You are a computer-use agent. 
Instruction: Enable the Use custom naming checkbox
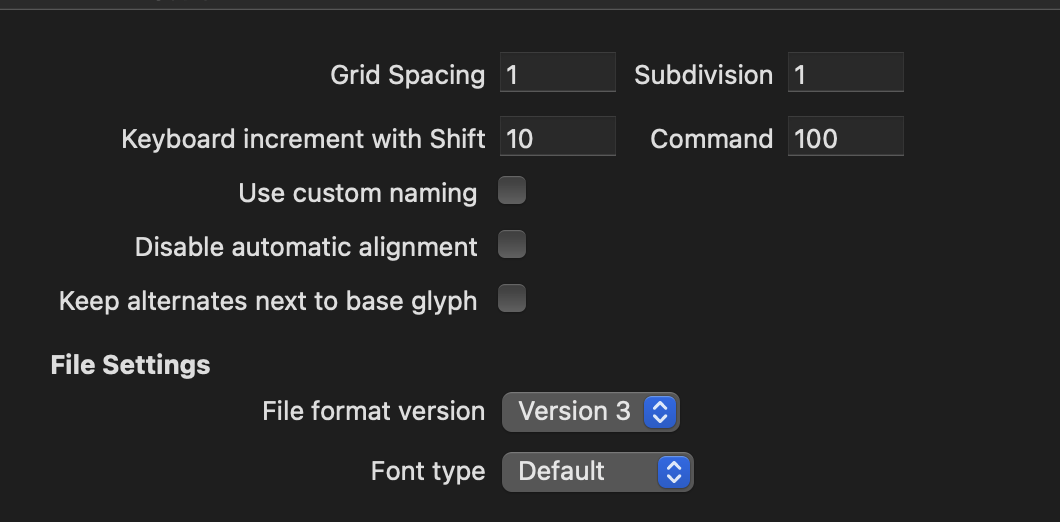pyautogui.click(x=512, y=191)
